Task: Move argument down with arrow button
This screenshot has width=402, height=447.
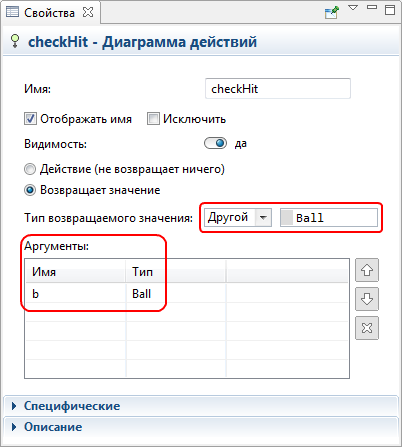Action: tap(367, 299)
